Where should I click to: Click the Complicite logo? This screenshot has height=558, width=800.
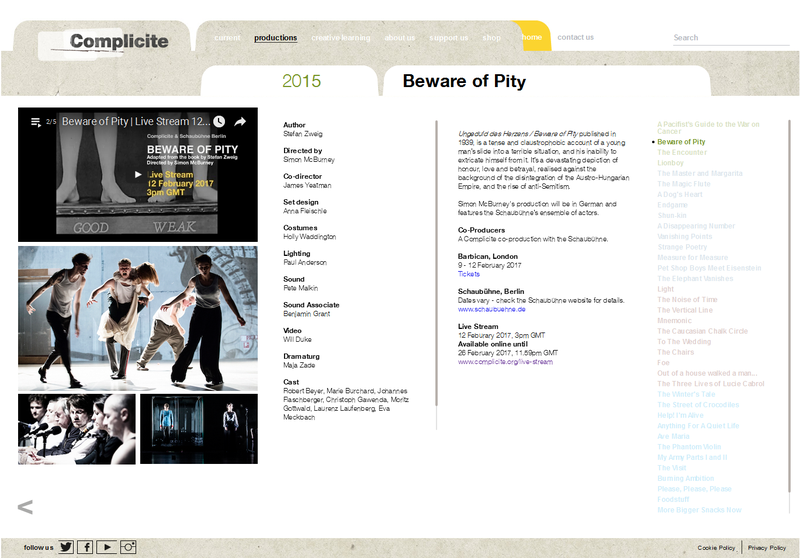104,42
